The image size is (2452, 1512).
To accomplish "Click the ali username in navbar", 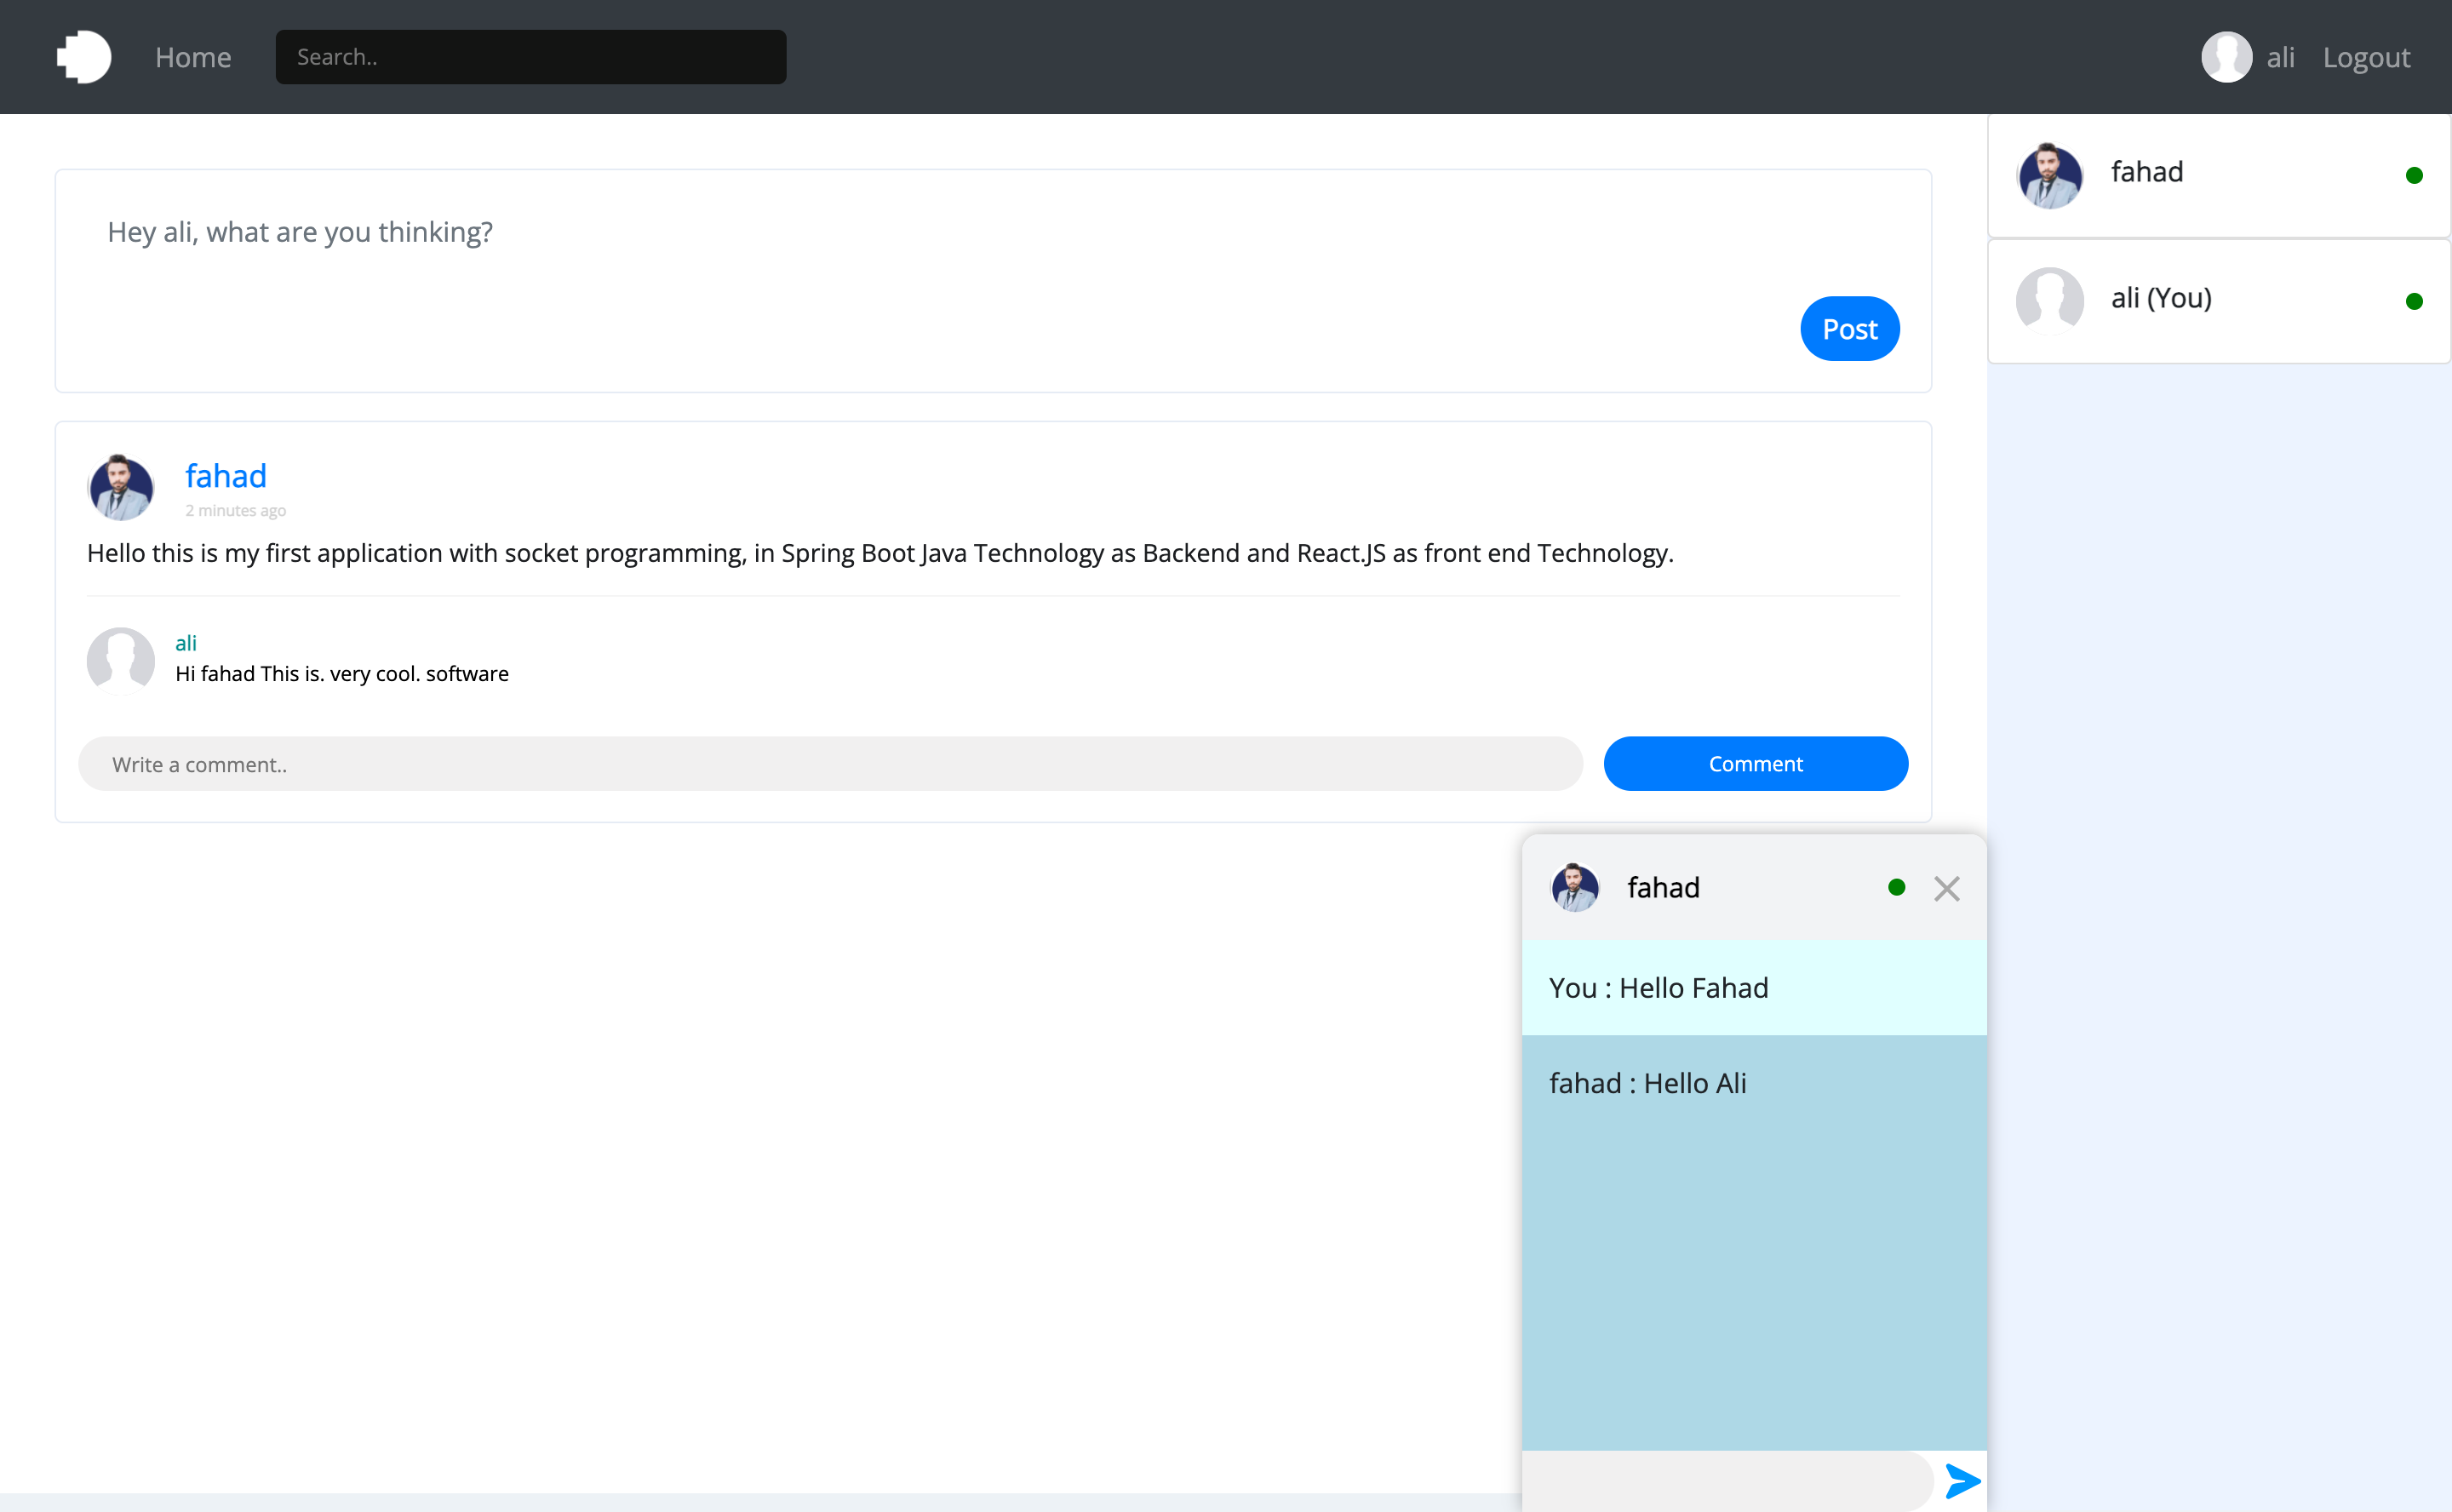I will [x=2280, y=58].
